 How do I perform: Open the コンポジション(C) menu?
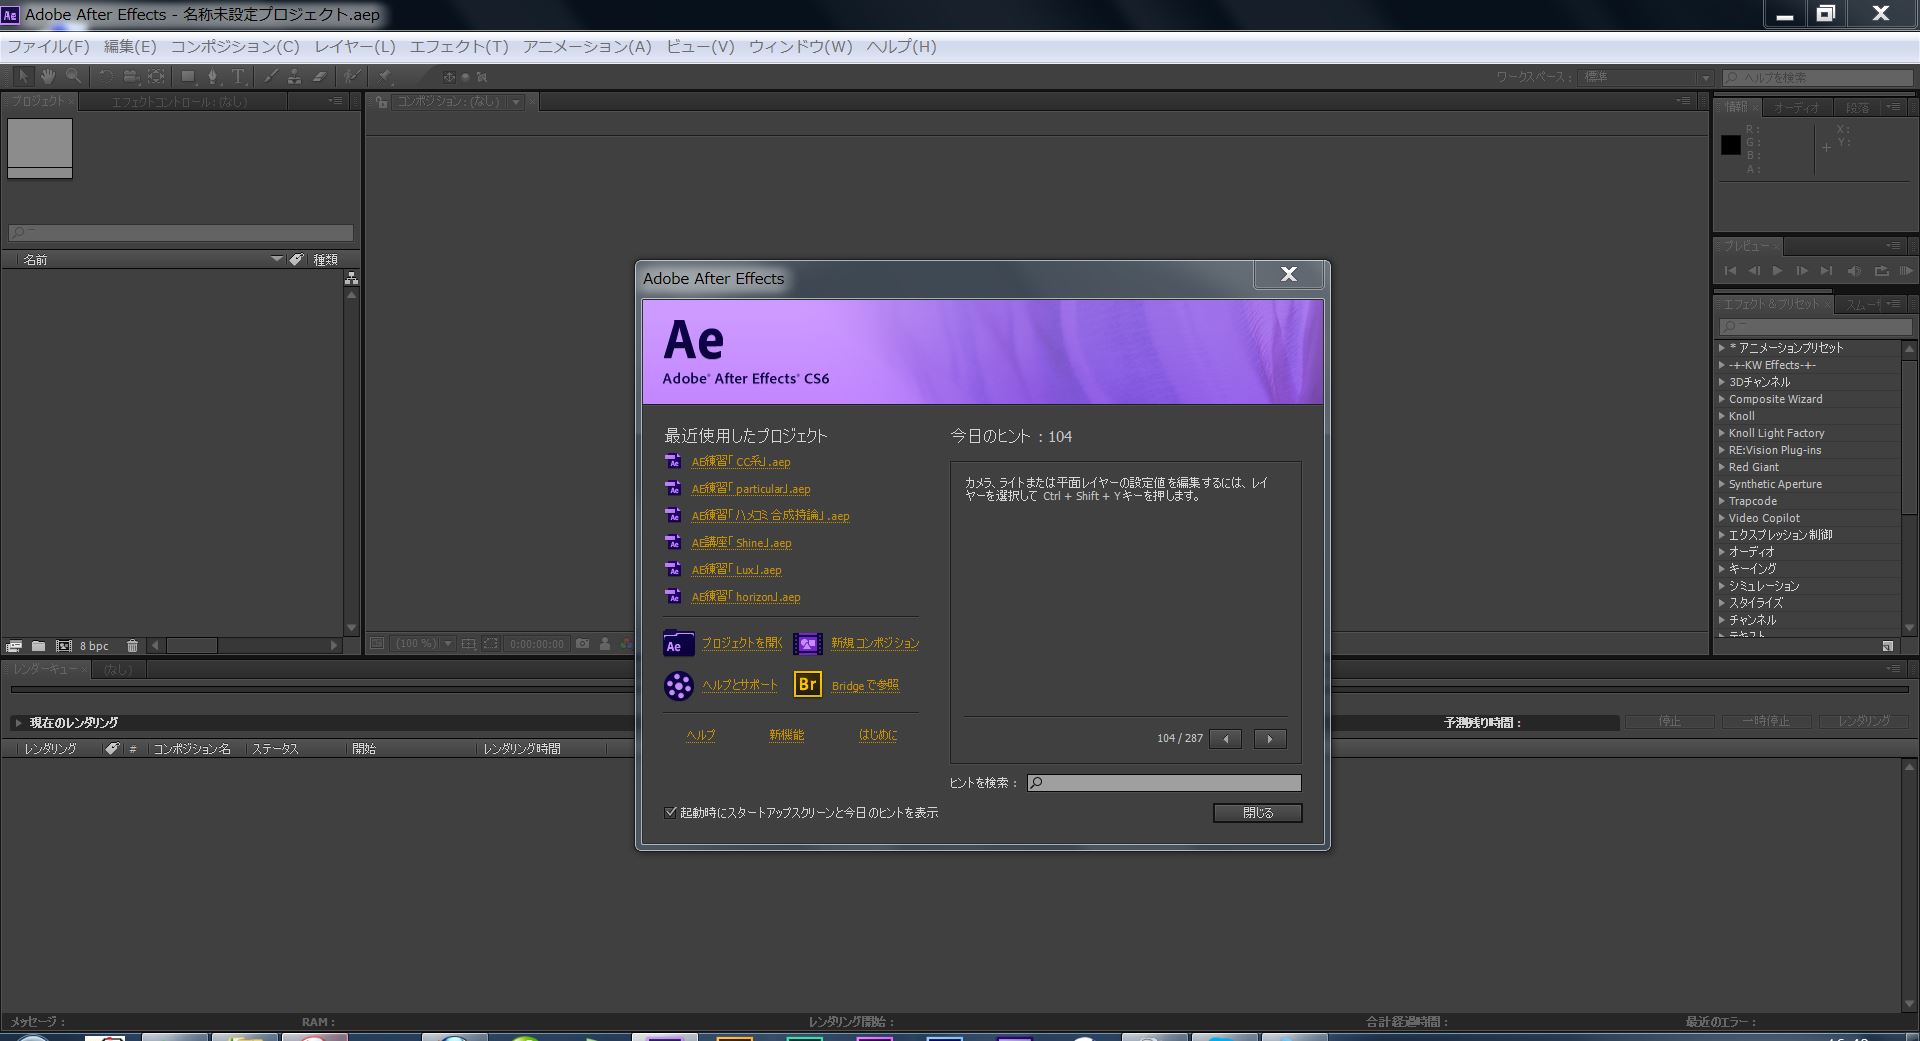[235, 46]
